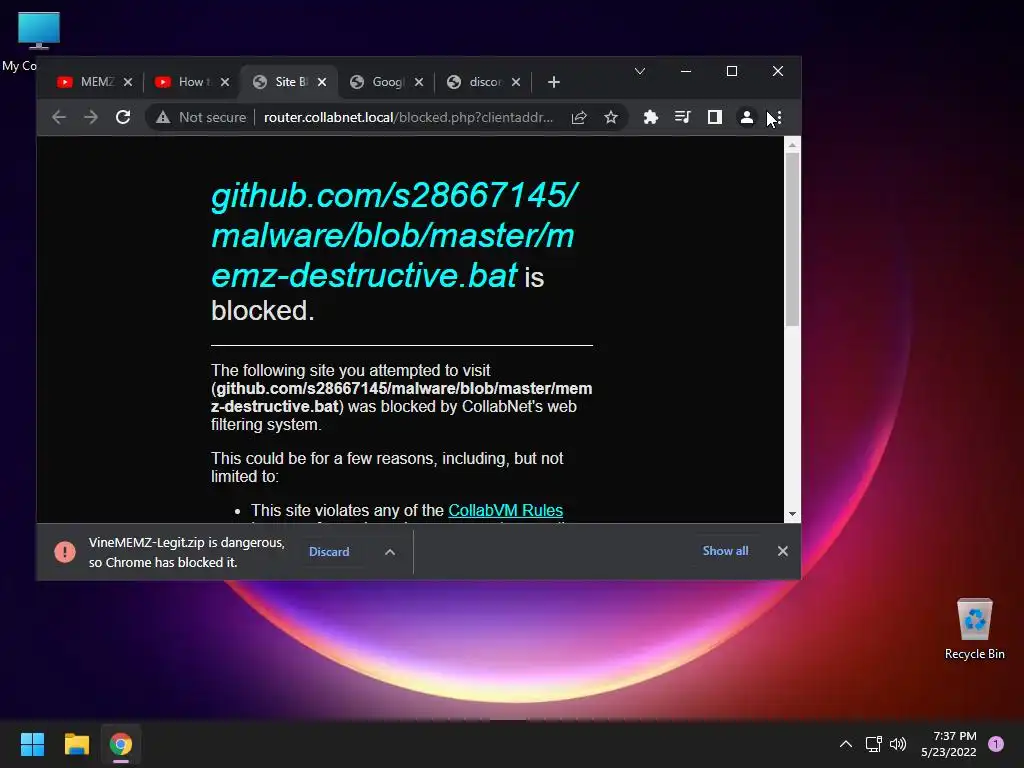This screenshot has height=768, width=1024.
Task: Reload the blocked page
Action: click(x=123, y=118)
